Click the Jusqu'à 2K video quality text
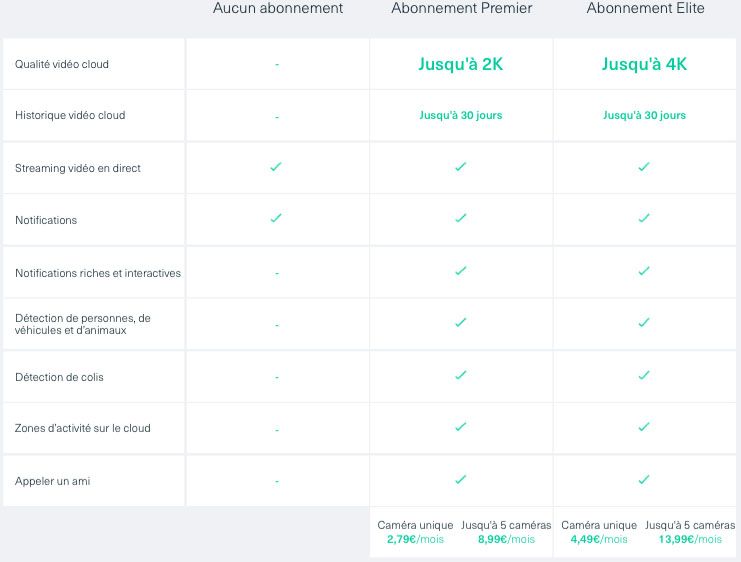 pyautogui.click(x=460, y=65)
